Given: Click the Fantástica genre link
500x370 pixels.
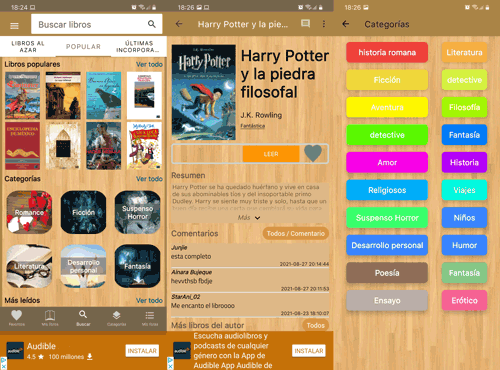Looking at the screenshot, I should coord(253,126).
